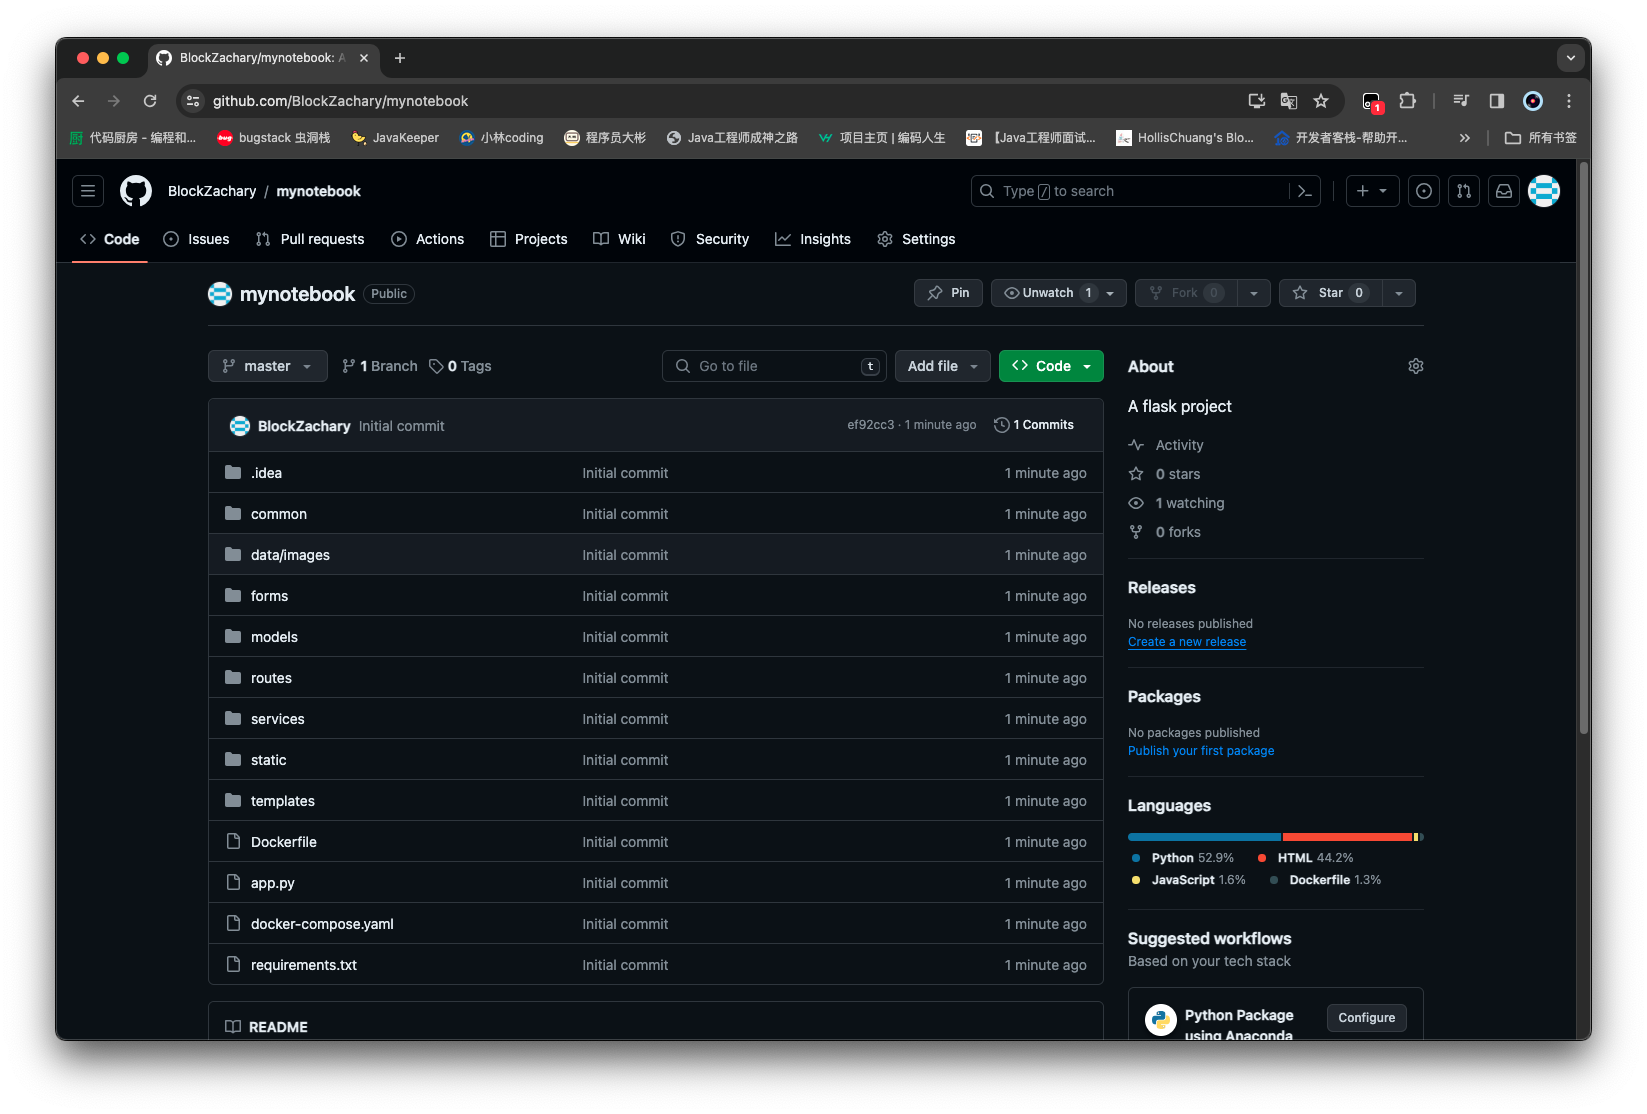Open the issues header icon
Viewport: 1647px width, 1114px height.
(x=1424, y=191)
